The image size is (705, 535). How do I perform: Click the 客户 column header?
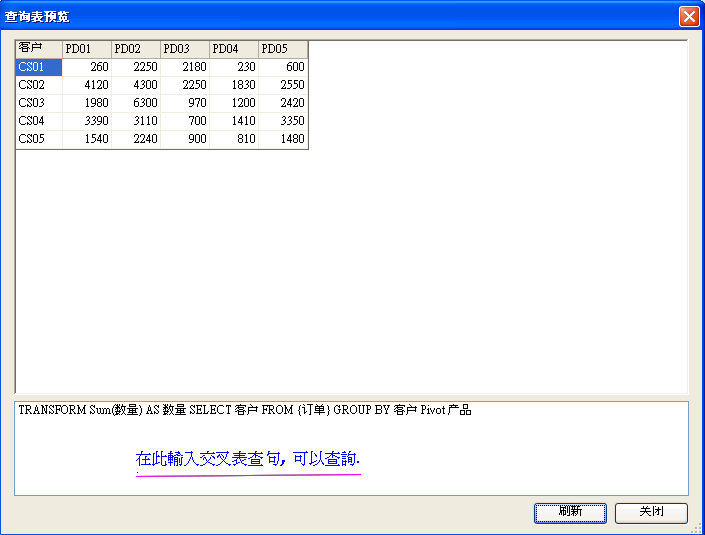(39, 49)
